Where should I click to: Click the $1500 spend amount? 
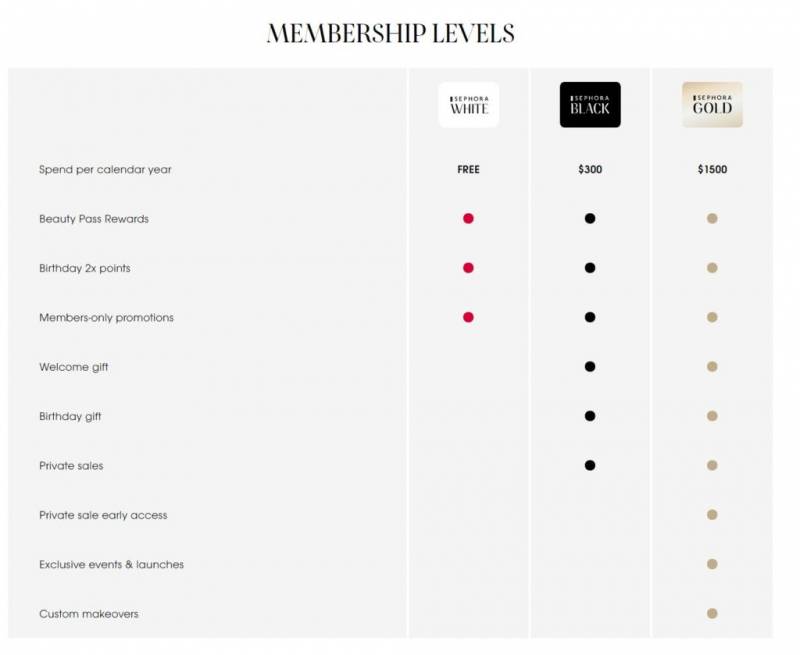pos(712,170)
